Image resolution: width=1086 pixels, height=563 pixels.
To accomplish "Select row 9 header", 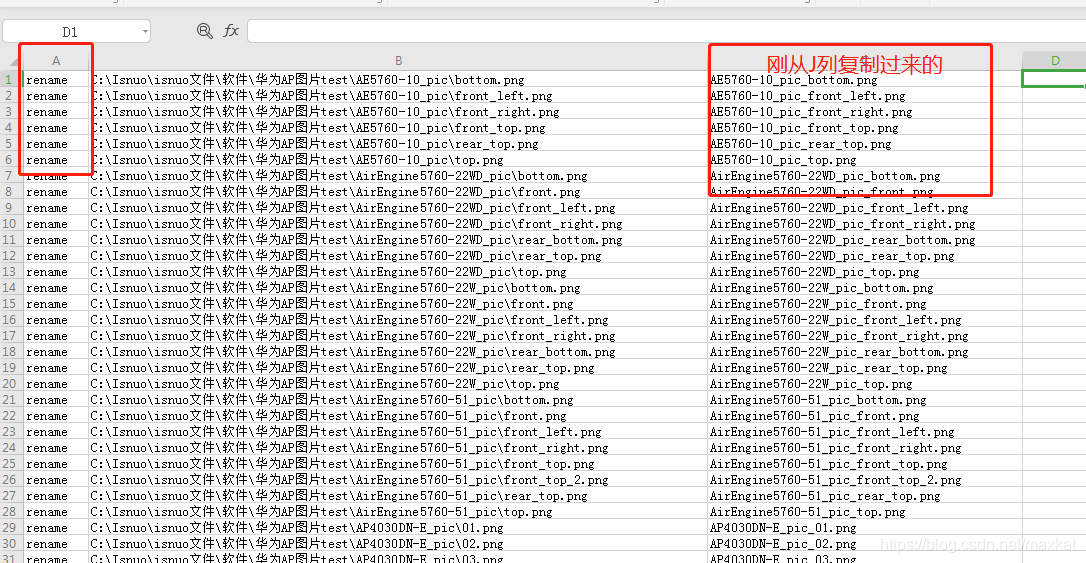I will (11, 208).
